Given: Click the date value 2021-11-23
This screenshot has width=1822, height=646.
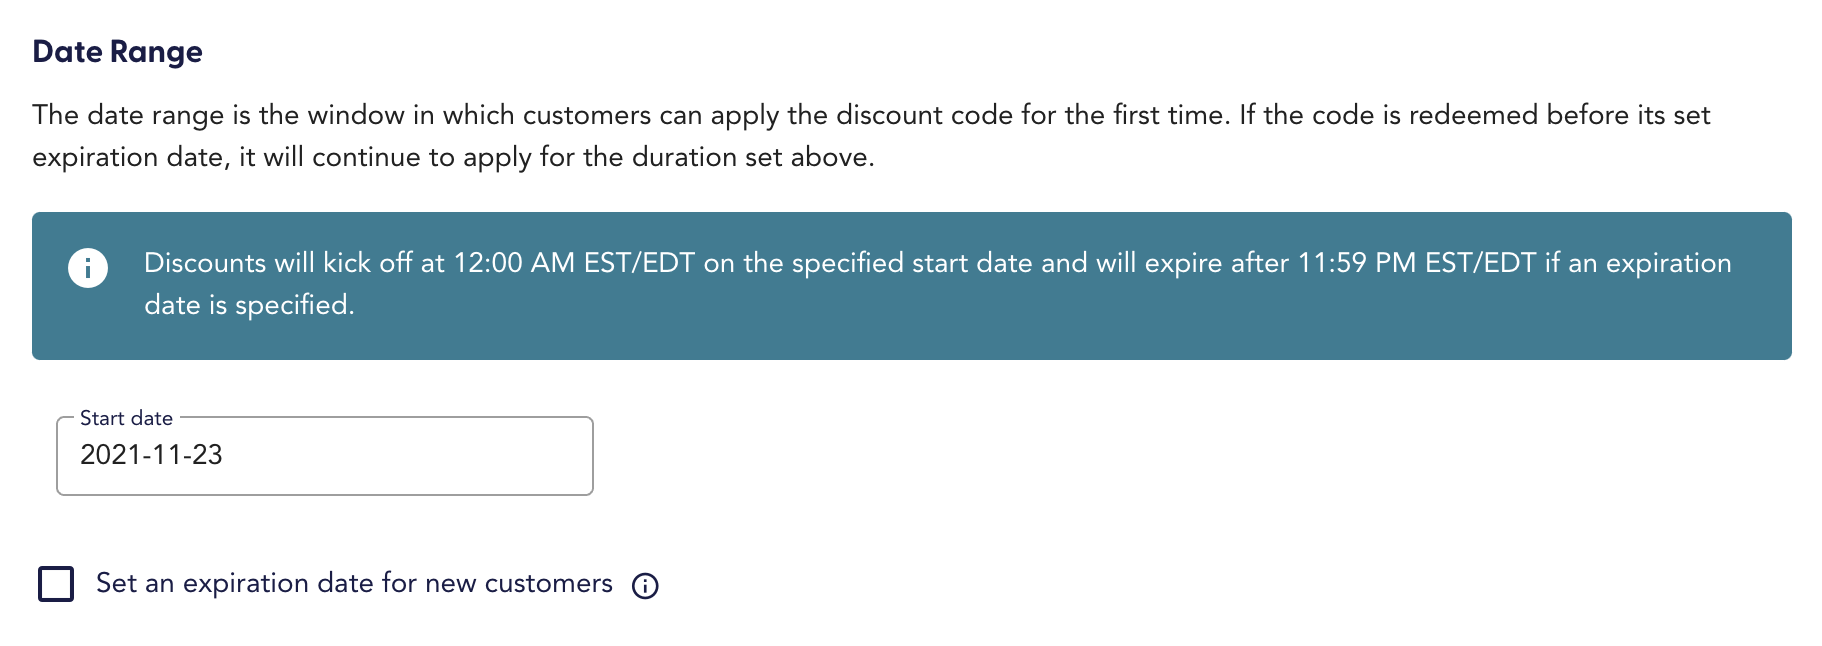Looking at the screenshot, I should point(152,455).
